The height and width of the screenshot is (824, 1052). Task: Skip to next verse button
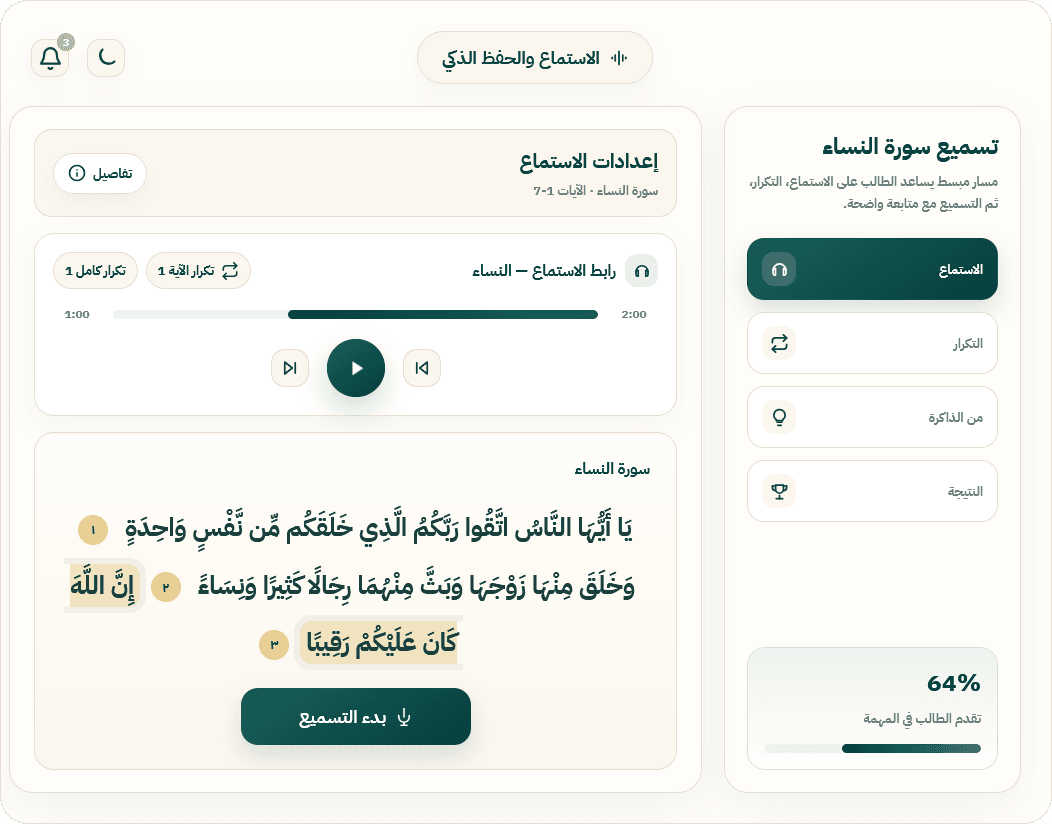(x=290, y=368)
